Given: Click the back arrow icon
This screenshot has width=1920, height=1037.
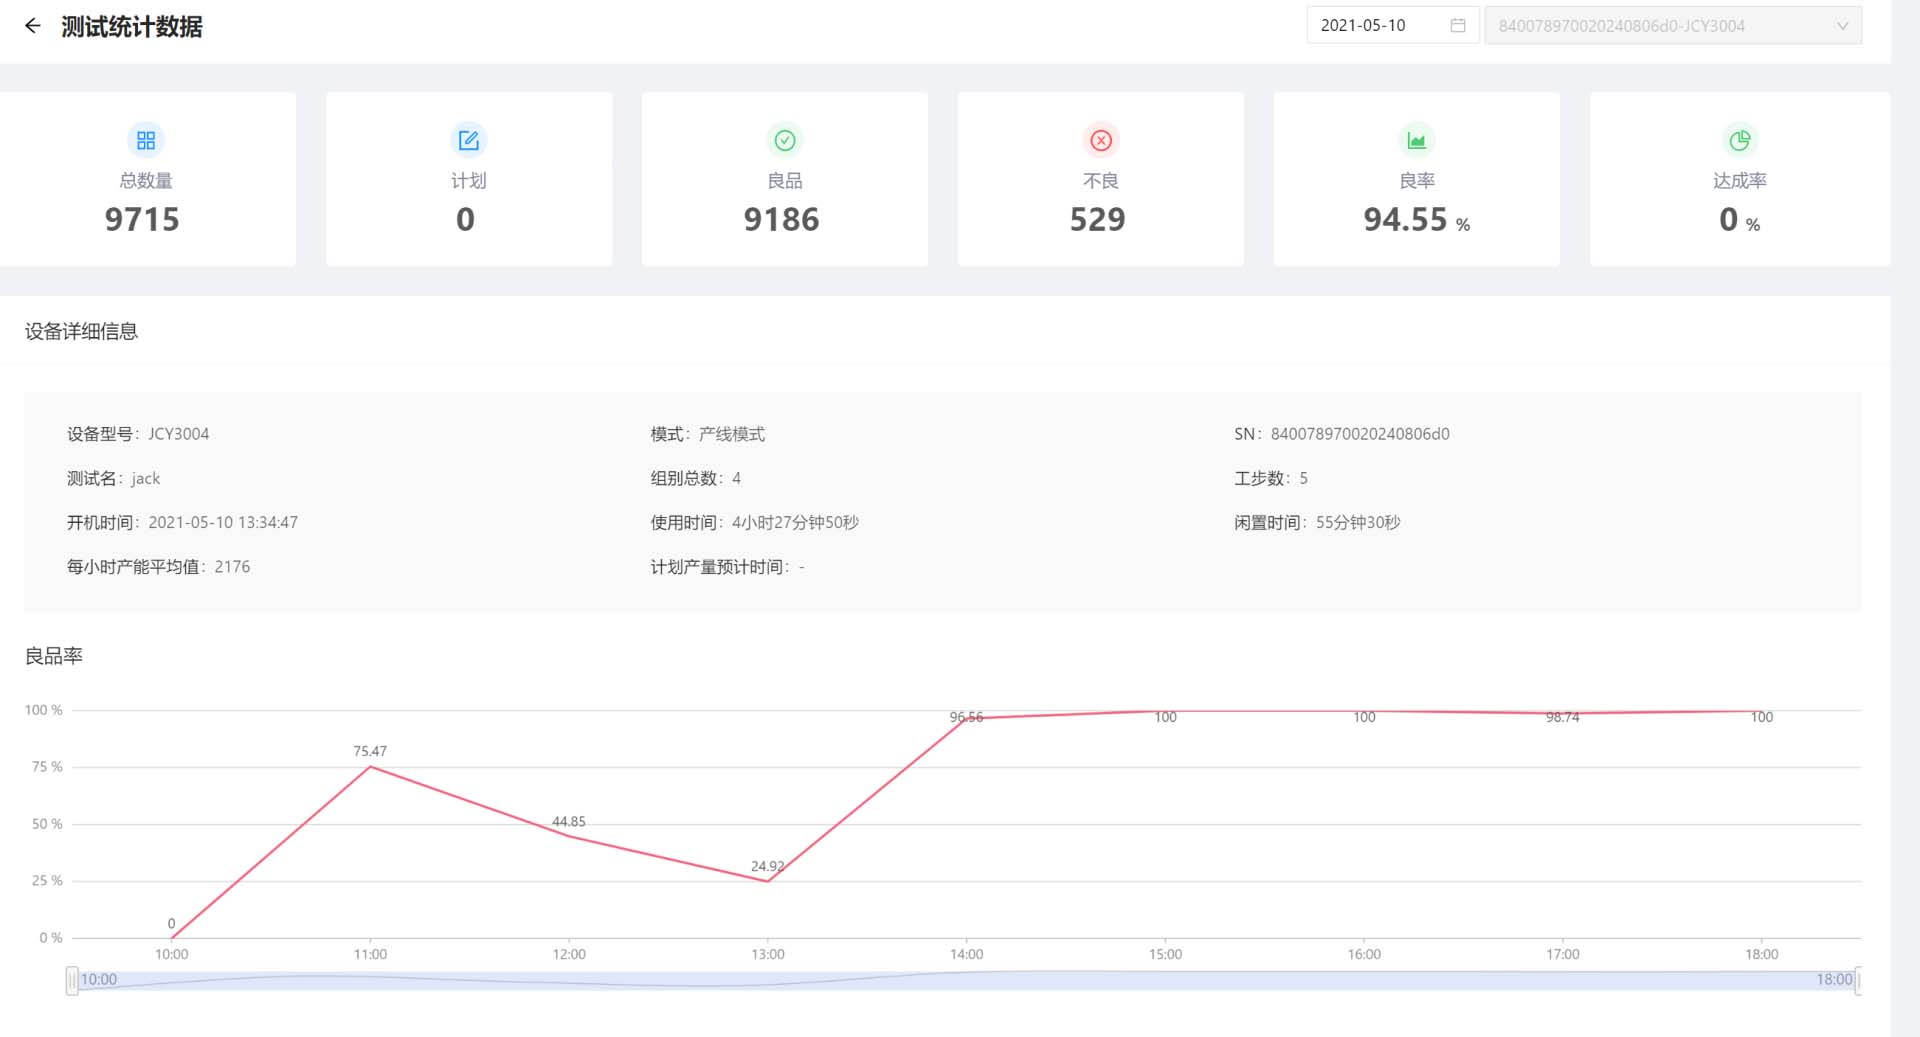Looking at the screenshot, I should 33,26.
